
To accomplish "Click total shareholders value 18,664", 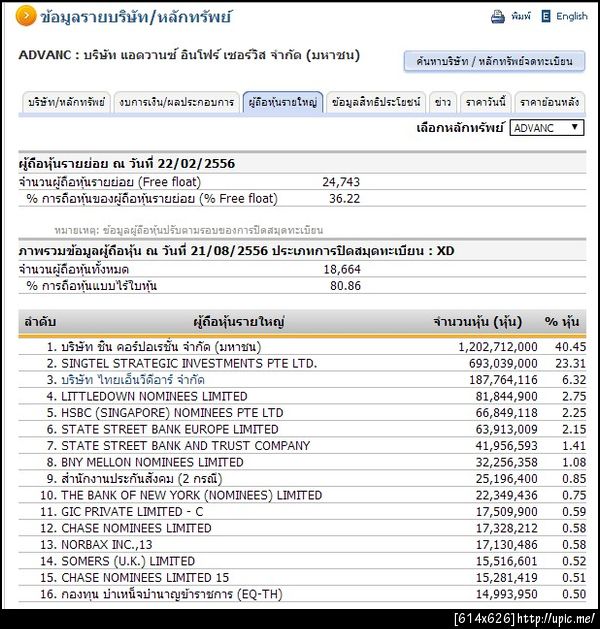I will (342, 269).
